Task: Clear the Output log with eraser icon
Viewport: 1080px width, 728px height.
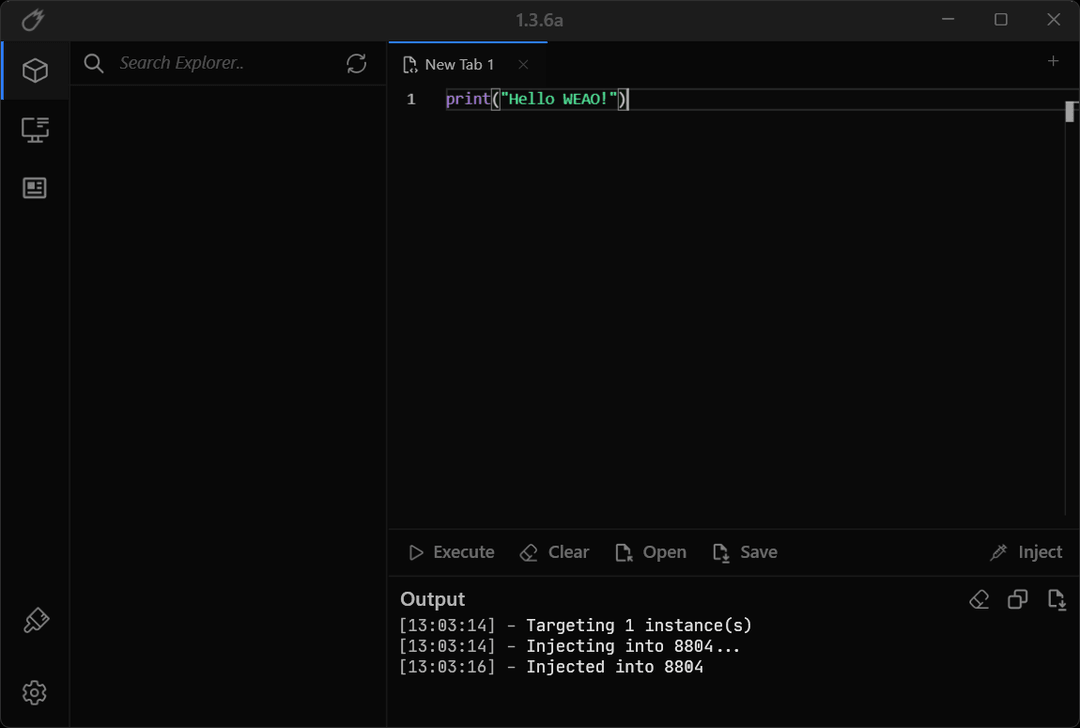Action: [x=979, y=599]
